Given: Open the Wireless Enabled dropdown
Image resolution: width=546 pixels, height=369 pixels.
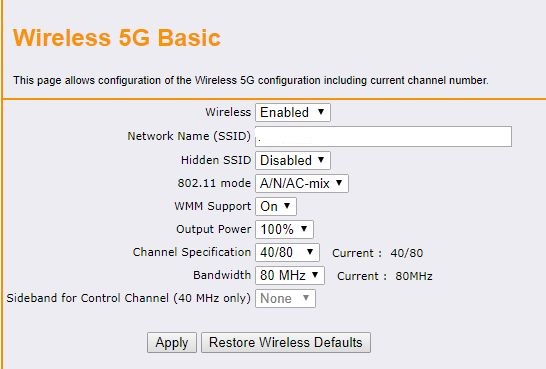Looking at the screenshot, I should (x=293, y=112).
